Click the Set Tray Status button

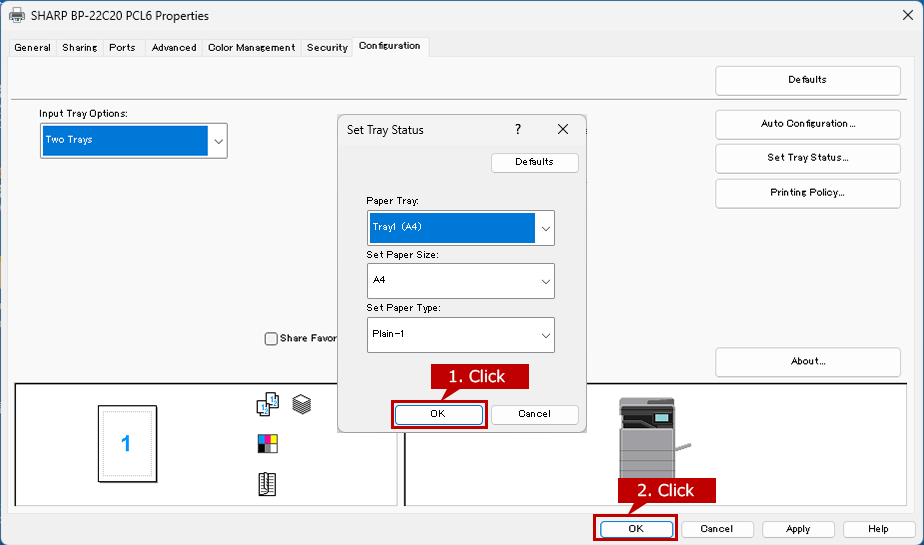[x=807, y=158]
